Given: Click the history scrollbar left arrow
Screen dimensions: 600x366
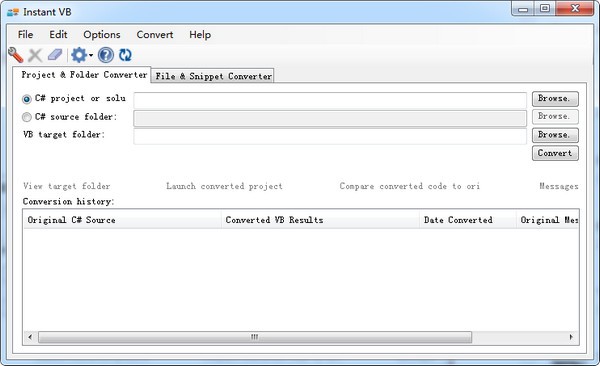Looking at the screenshot, I should pyautogui.click(x=30, y=337).
